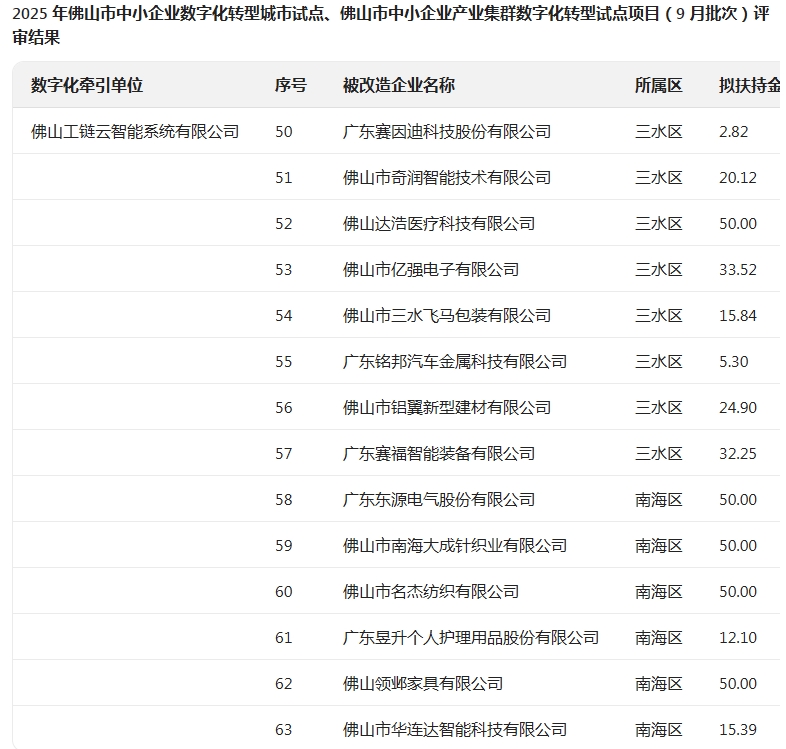
Task: Click 佛山市华连达智能科技有限公司 in the last row
Action: (x=454, y=729)
